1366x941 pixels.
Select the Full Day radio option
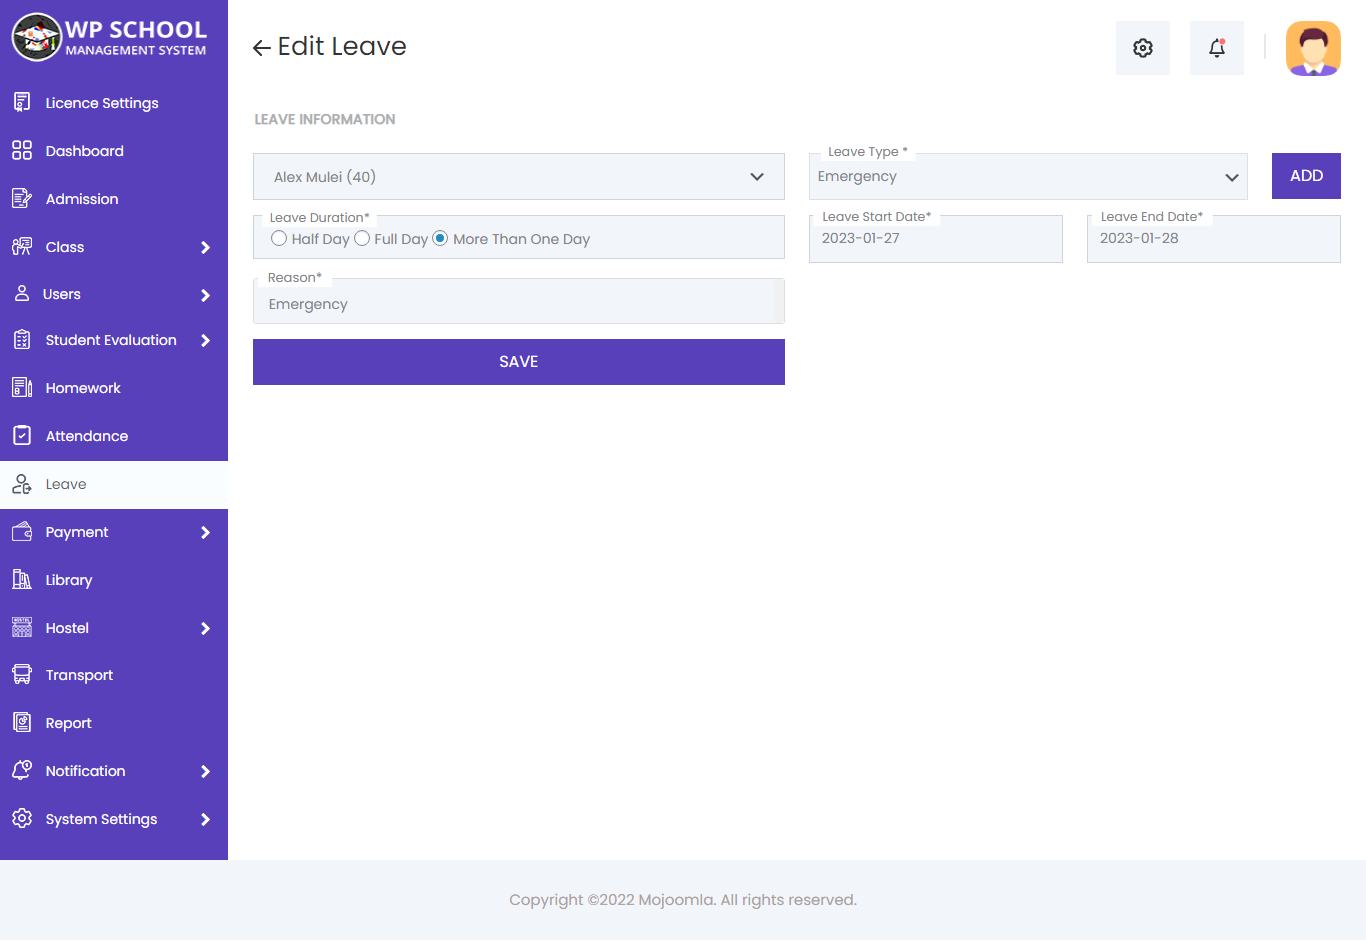coord(362,238)
